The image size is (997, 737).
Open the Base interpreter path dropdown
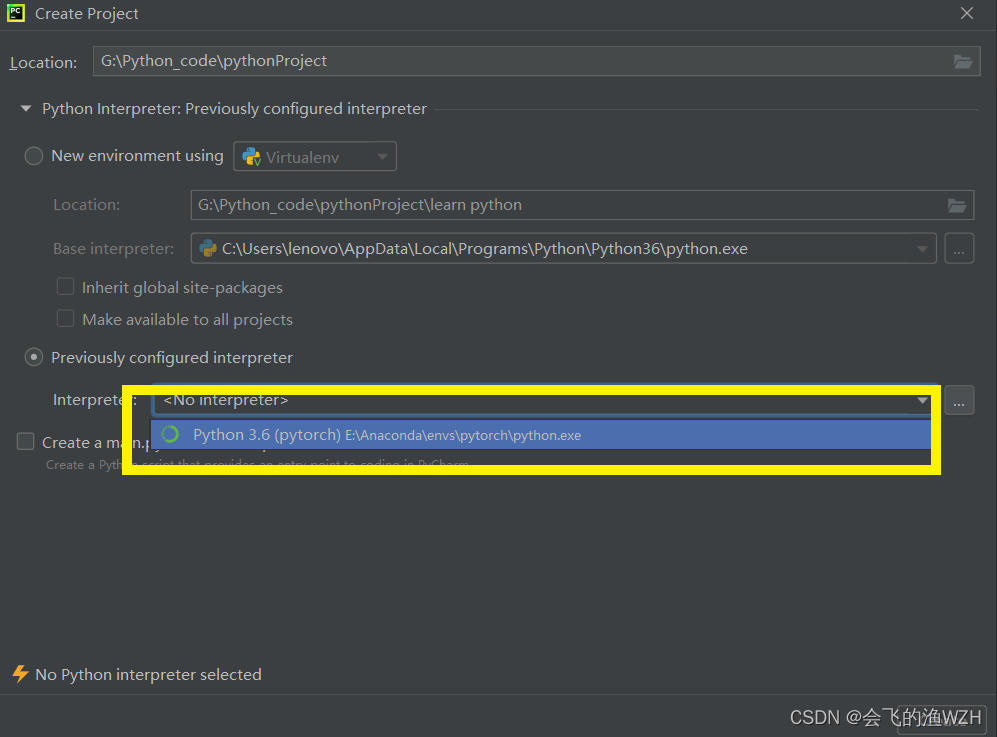click(922, 249)
